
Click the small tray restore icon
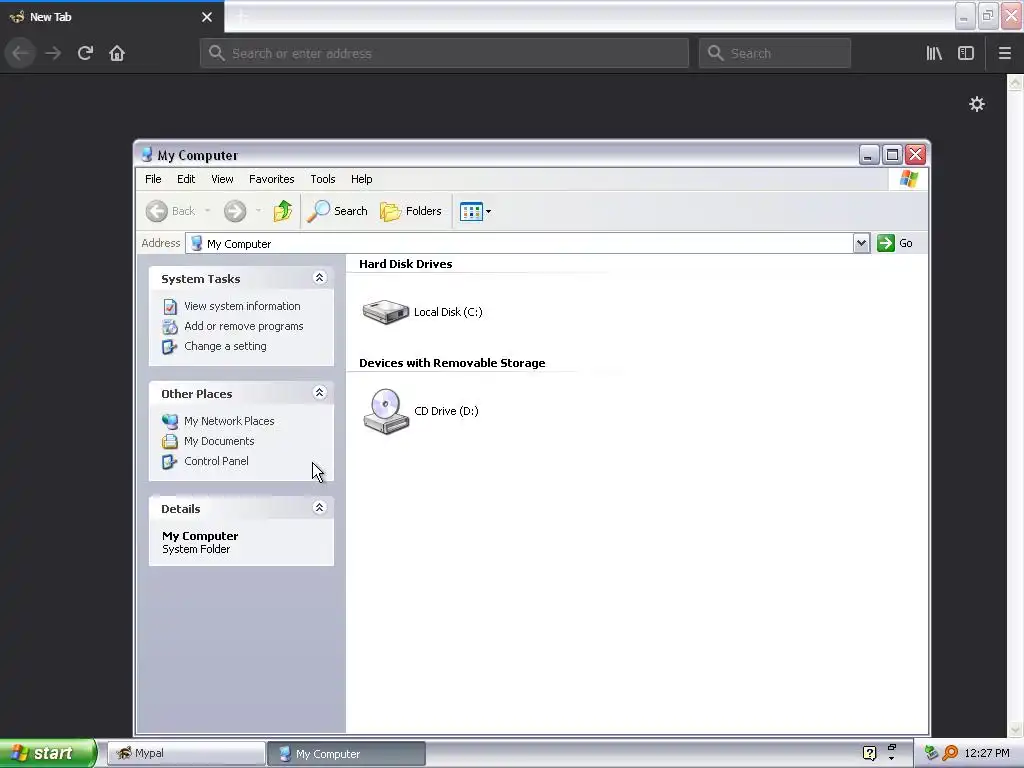click(891, 747)
